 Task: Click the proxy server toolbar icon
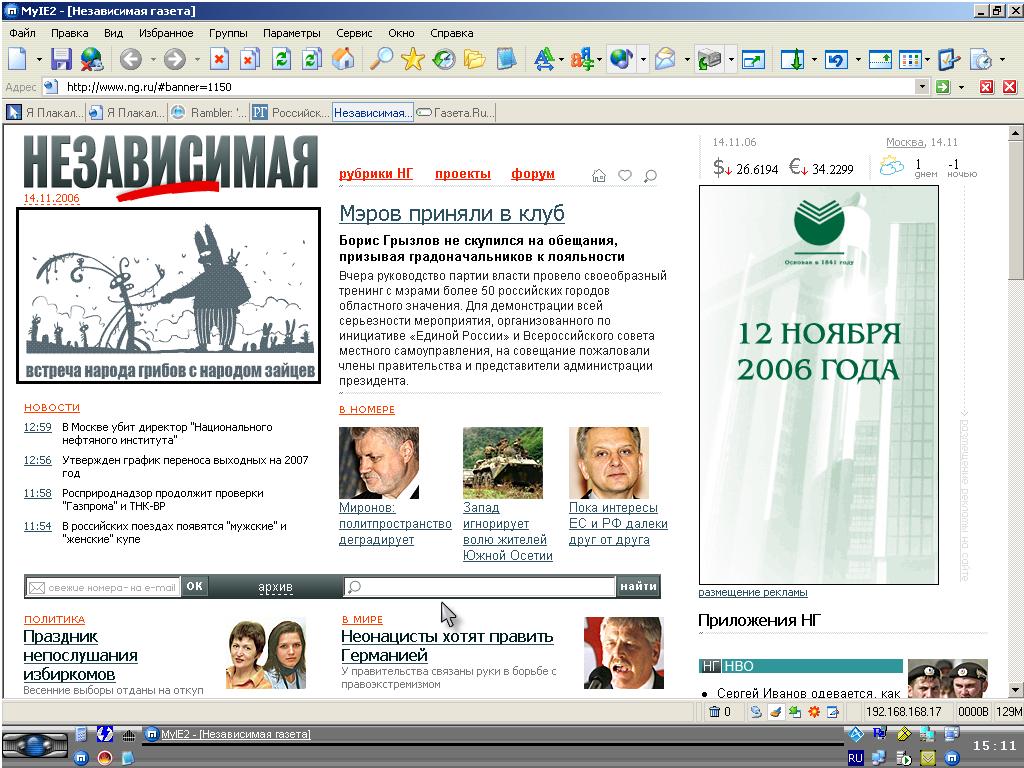[x=709, y=59]
